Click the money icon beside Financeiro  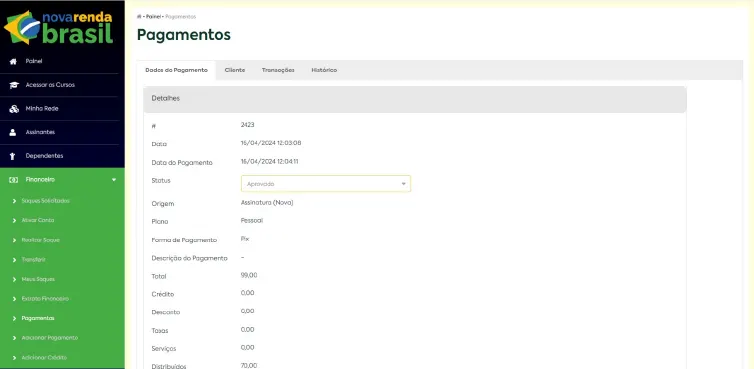tap(13, 179)
